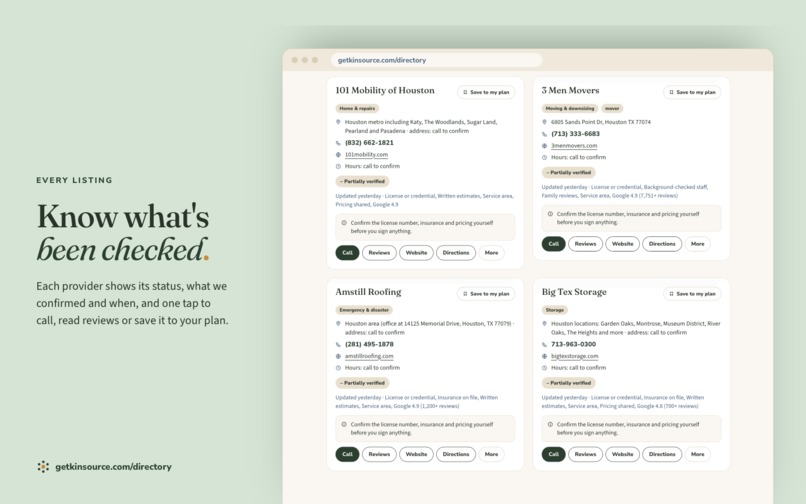Viewport: 806px width, 504px height.
Task: Click the Amstill Roofing title
Action: click(368, 292)
